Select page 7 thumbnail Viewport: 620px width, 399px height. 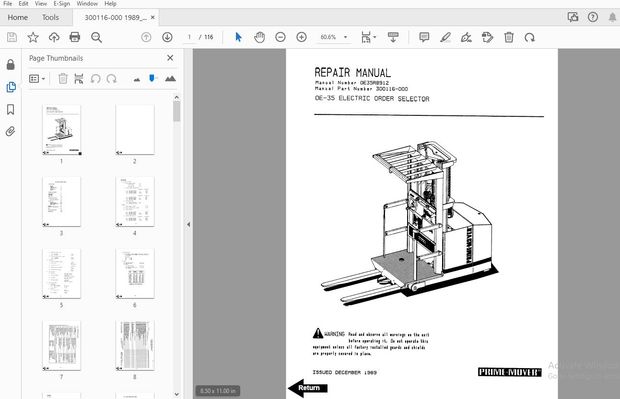click(x=61, y=346)
